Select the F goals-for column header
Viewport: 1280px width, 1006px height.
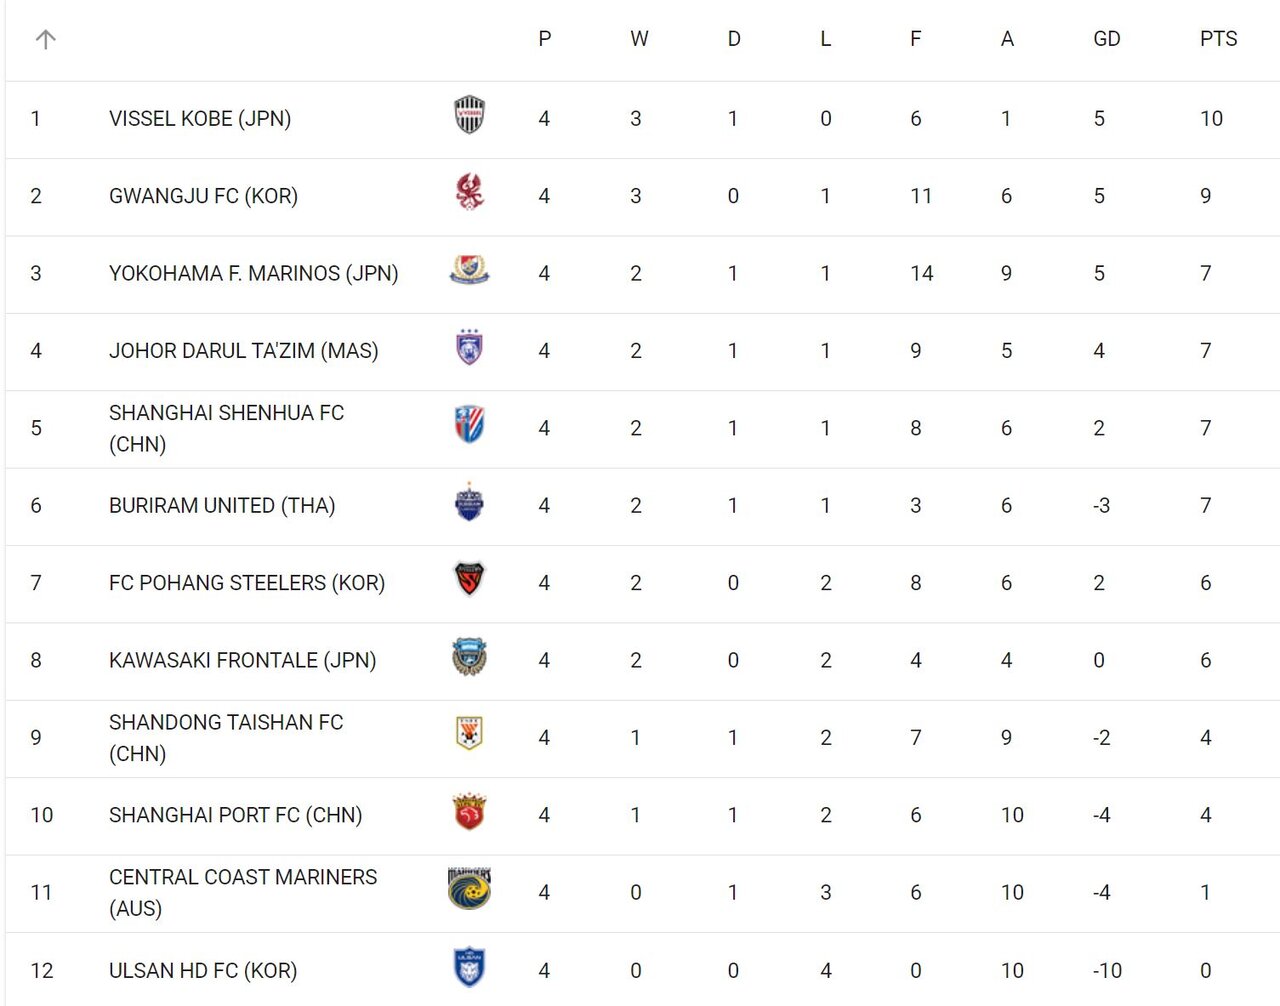click(x=915, y=39)
